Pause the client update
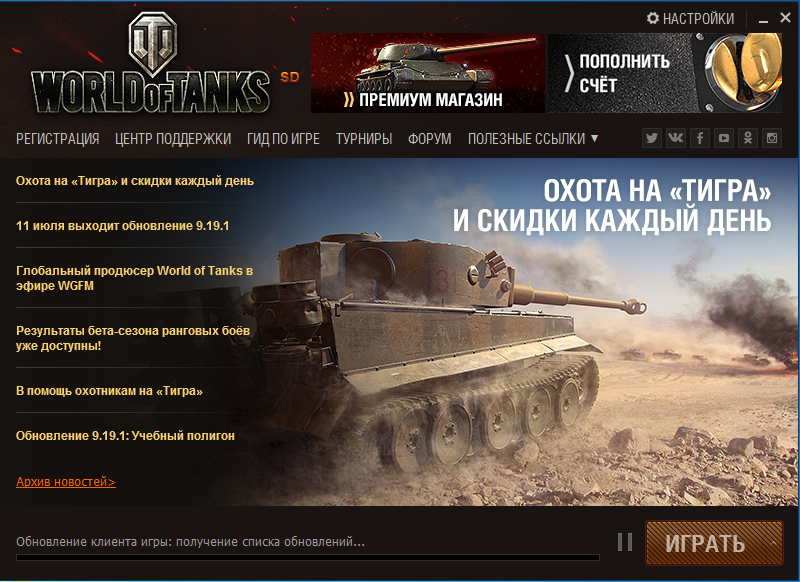Viewport: 800px width, 582px height. coord(625,542)
